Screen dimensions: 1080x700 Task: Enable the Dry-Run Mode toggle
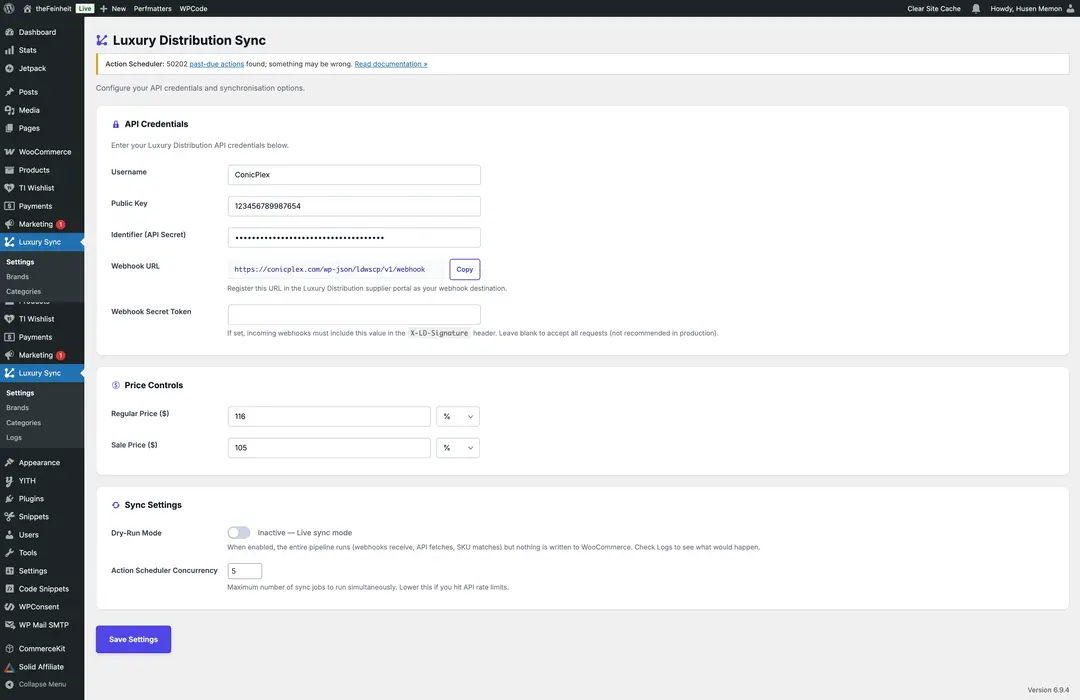pos(239,533)
